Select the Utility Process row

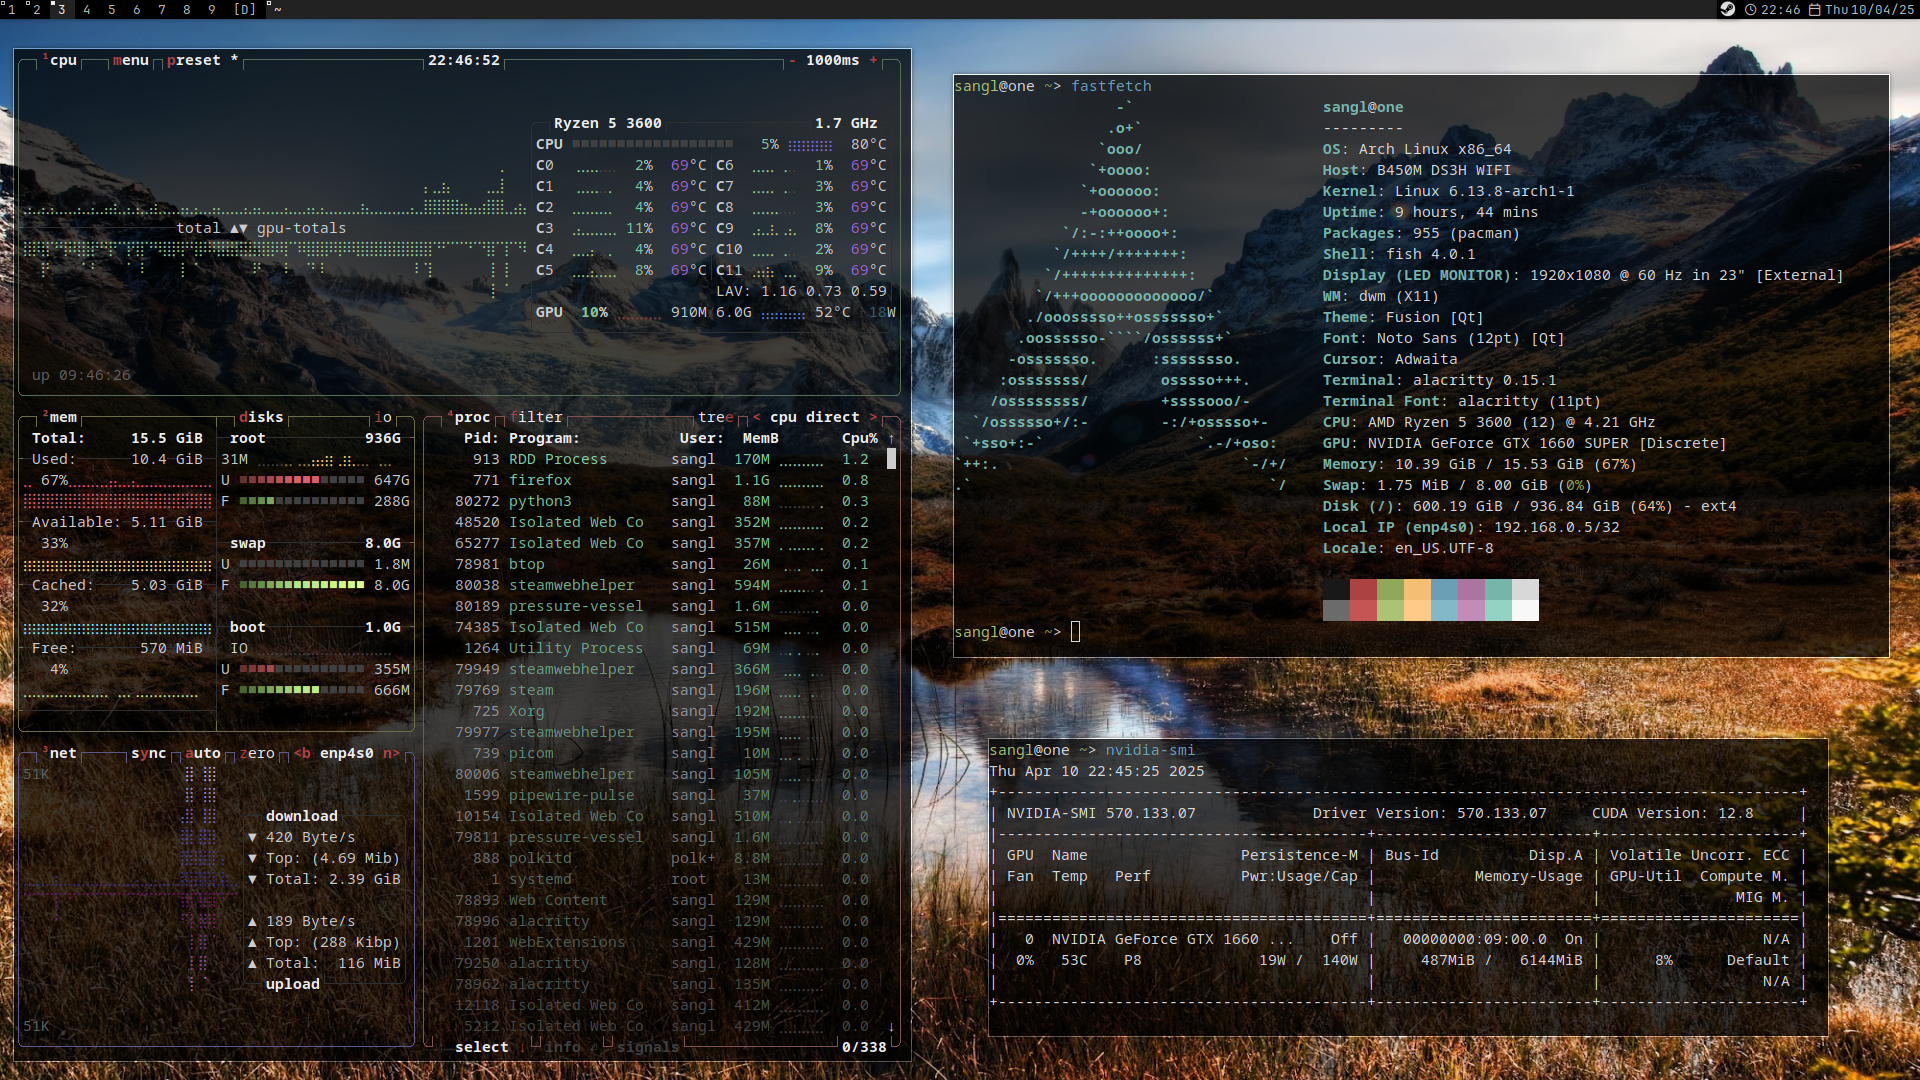(x=657, y=648)
